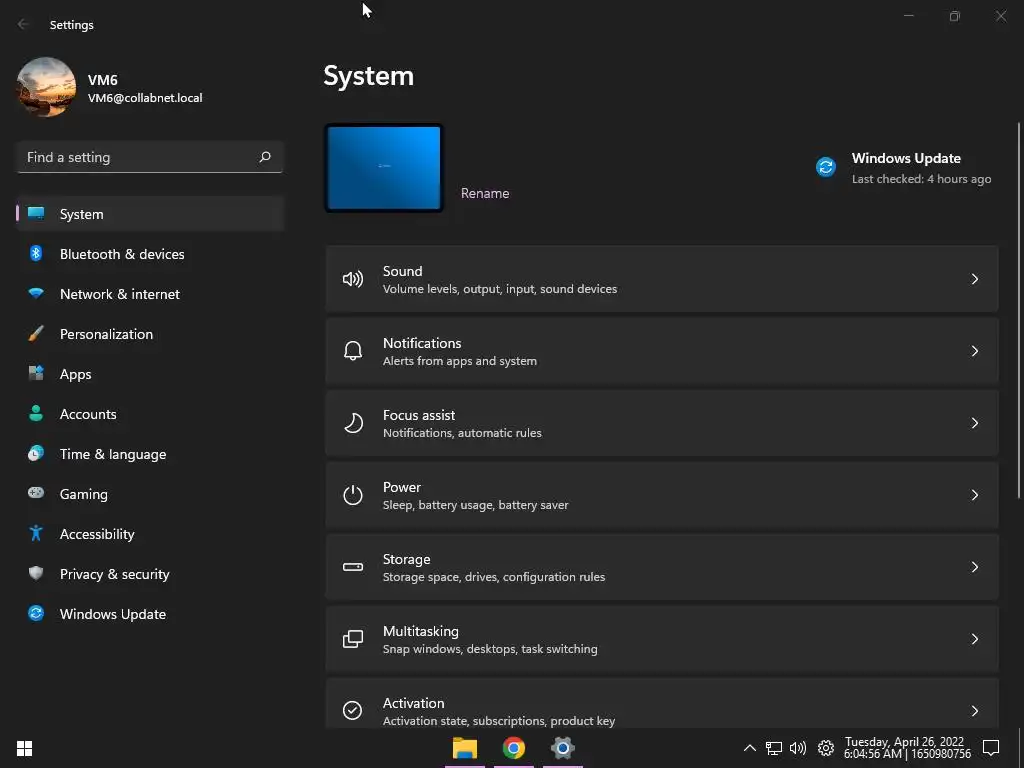Click the Gaming controller icon

click(x=36, y=493)
